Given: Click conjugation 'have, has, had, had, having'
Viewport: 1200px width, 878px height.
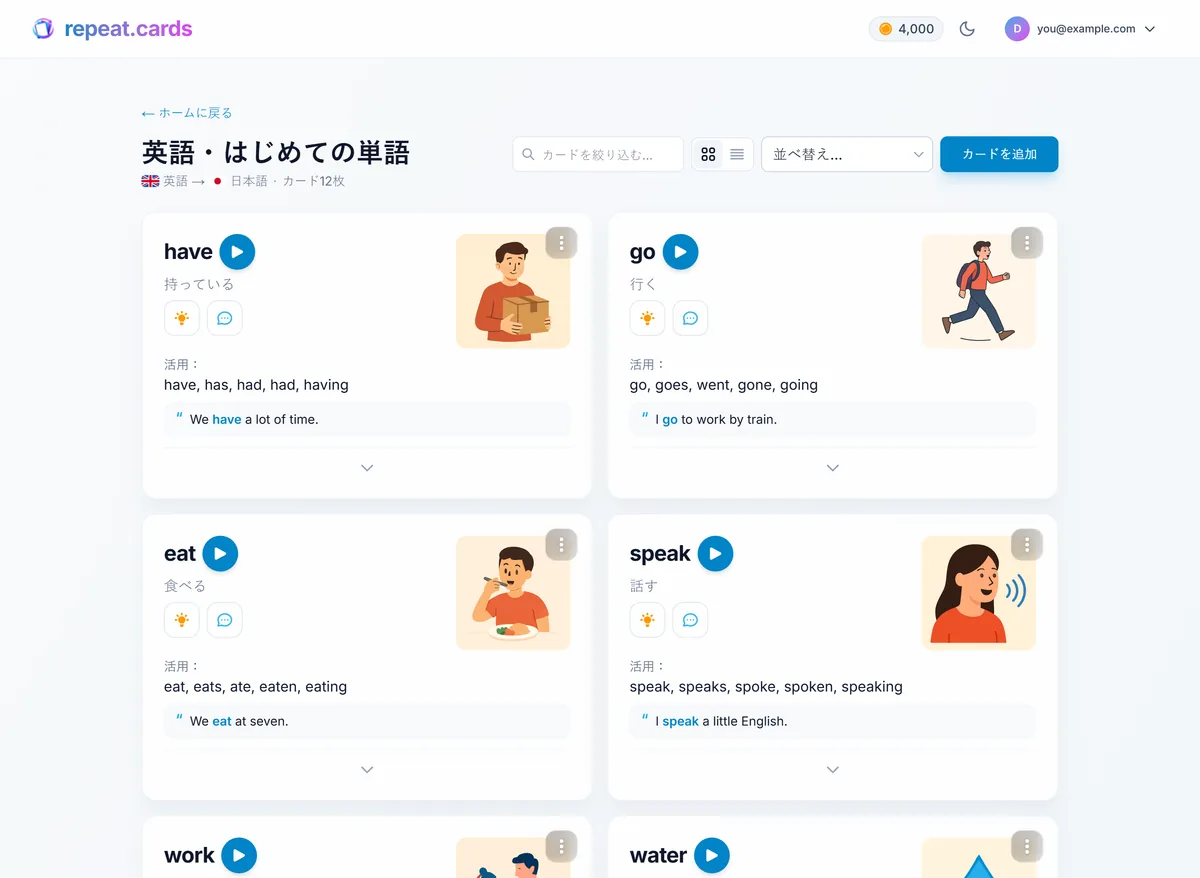Looking at the screenshot, I should click(x=256, y=385).
